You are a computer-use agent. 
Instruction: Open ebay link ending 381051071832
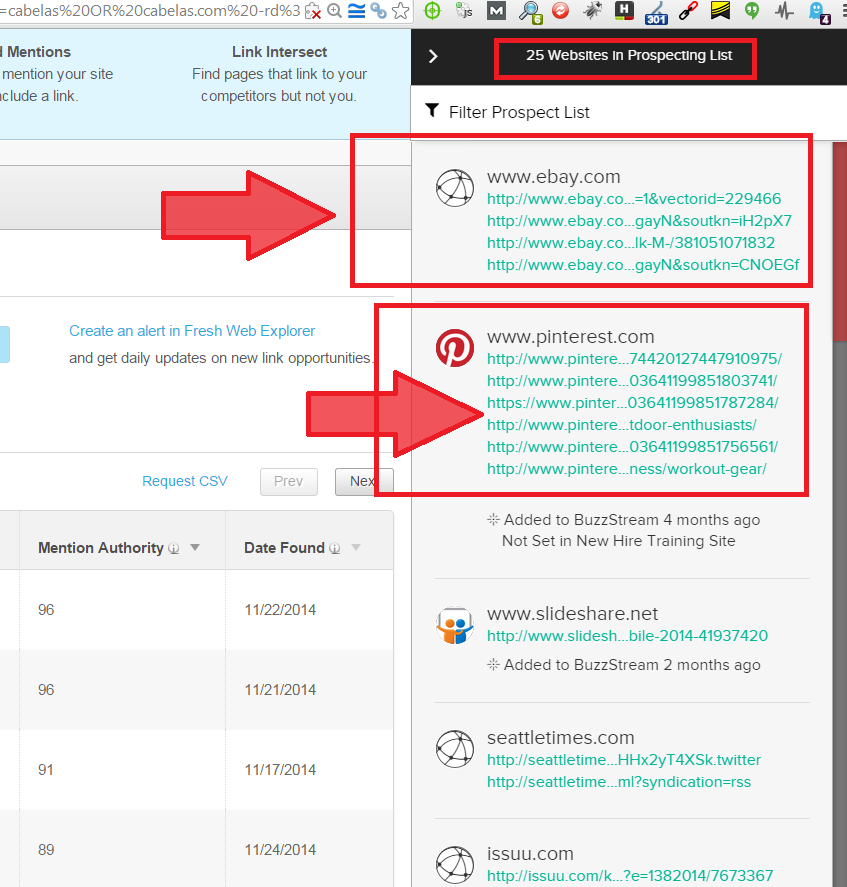[x=631, y=243]
